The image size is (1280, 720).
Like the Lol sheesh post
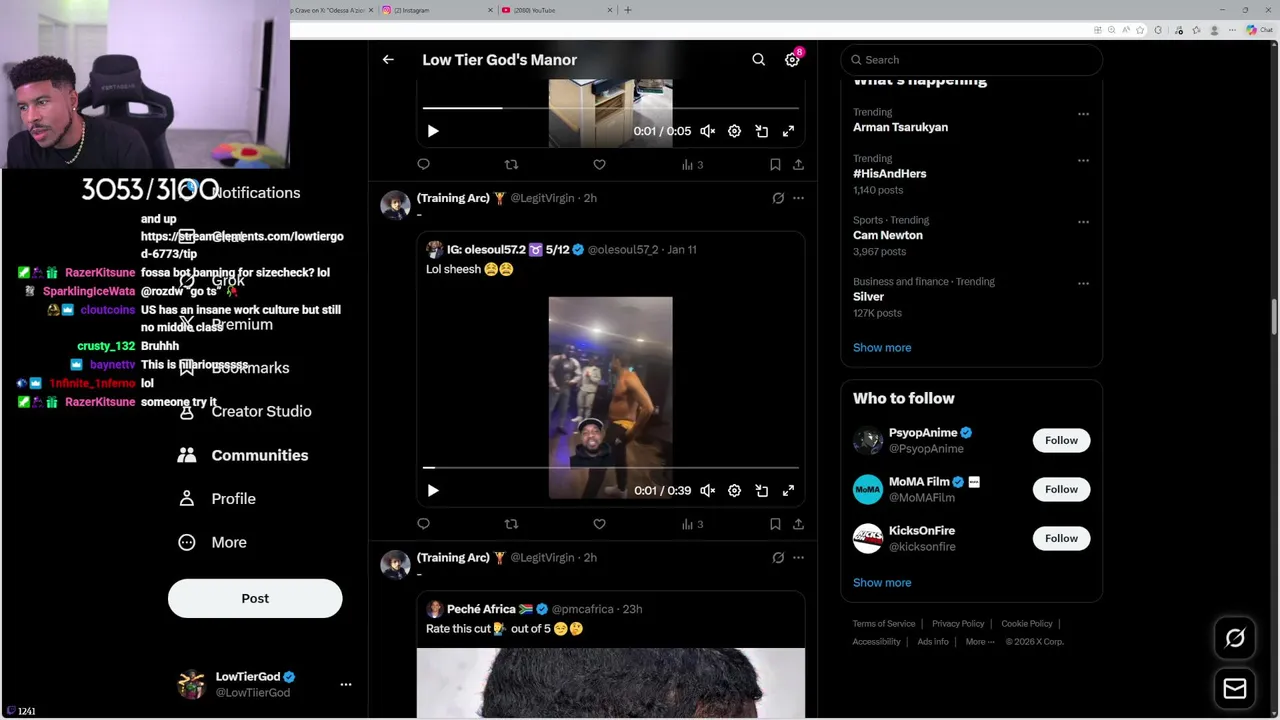599,524
